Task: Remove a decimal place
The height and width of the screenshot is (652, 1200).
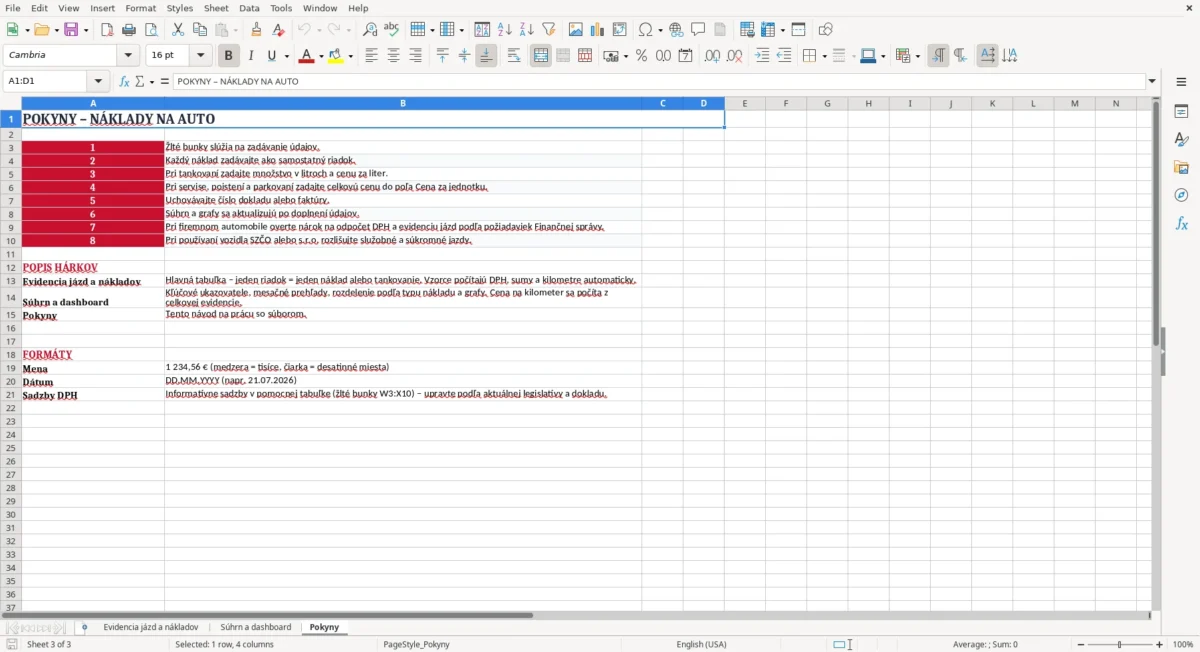Action: click(735, 56)
